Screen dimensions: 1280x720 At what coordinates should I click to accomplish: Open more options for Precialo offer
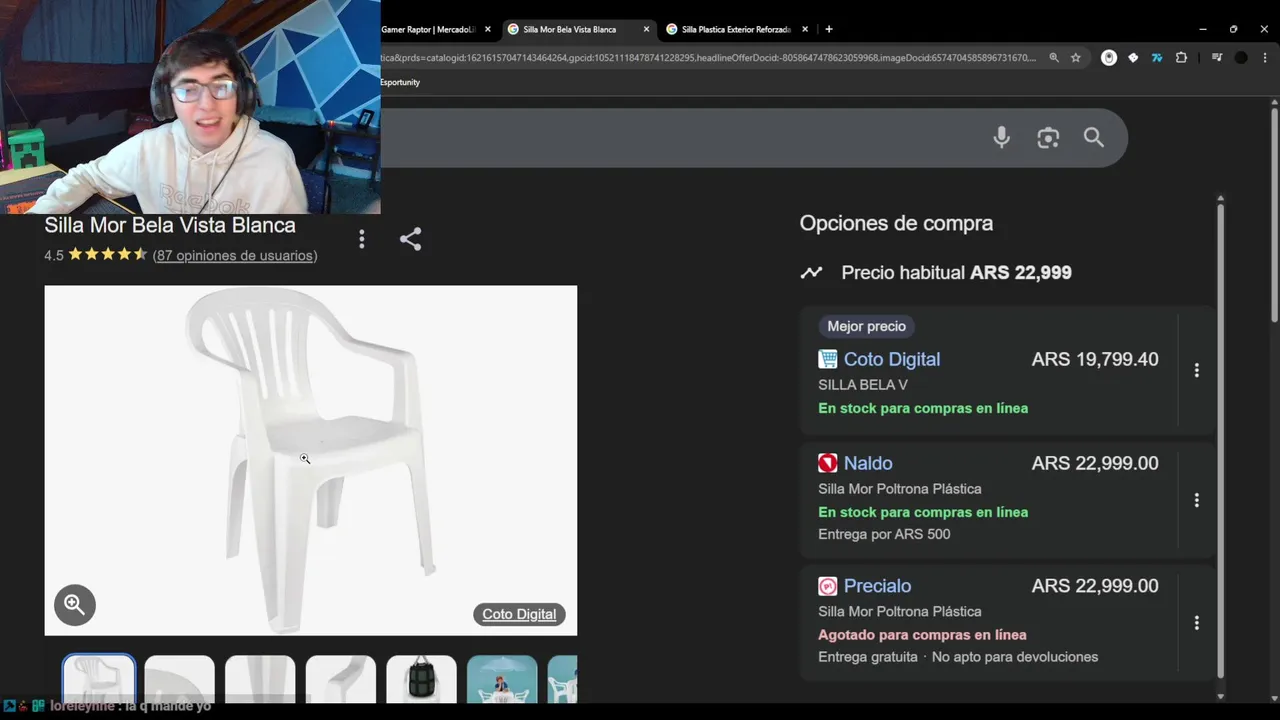1197,623
